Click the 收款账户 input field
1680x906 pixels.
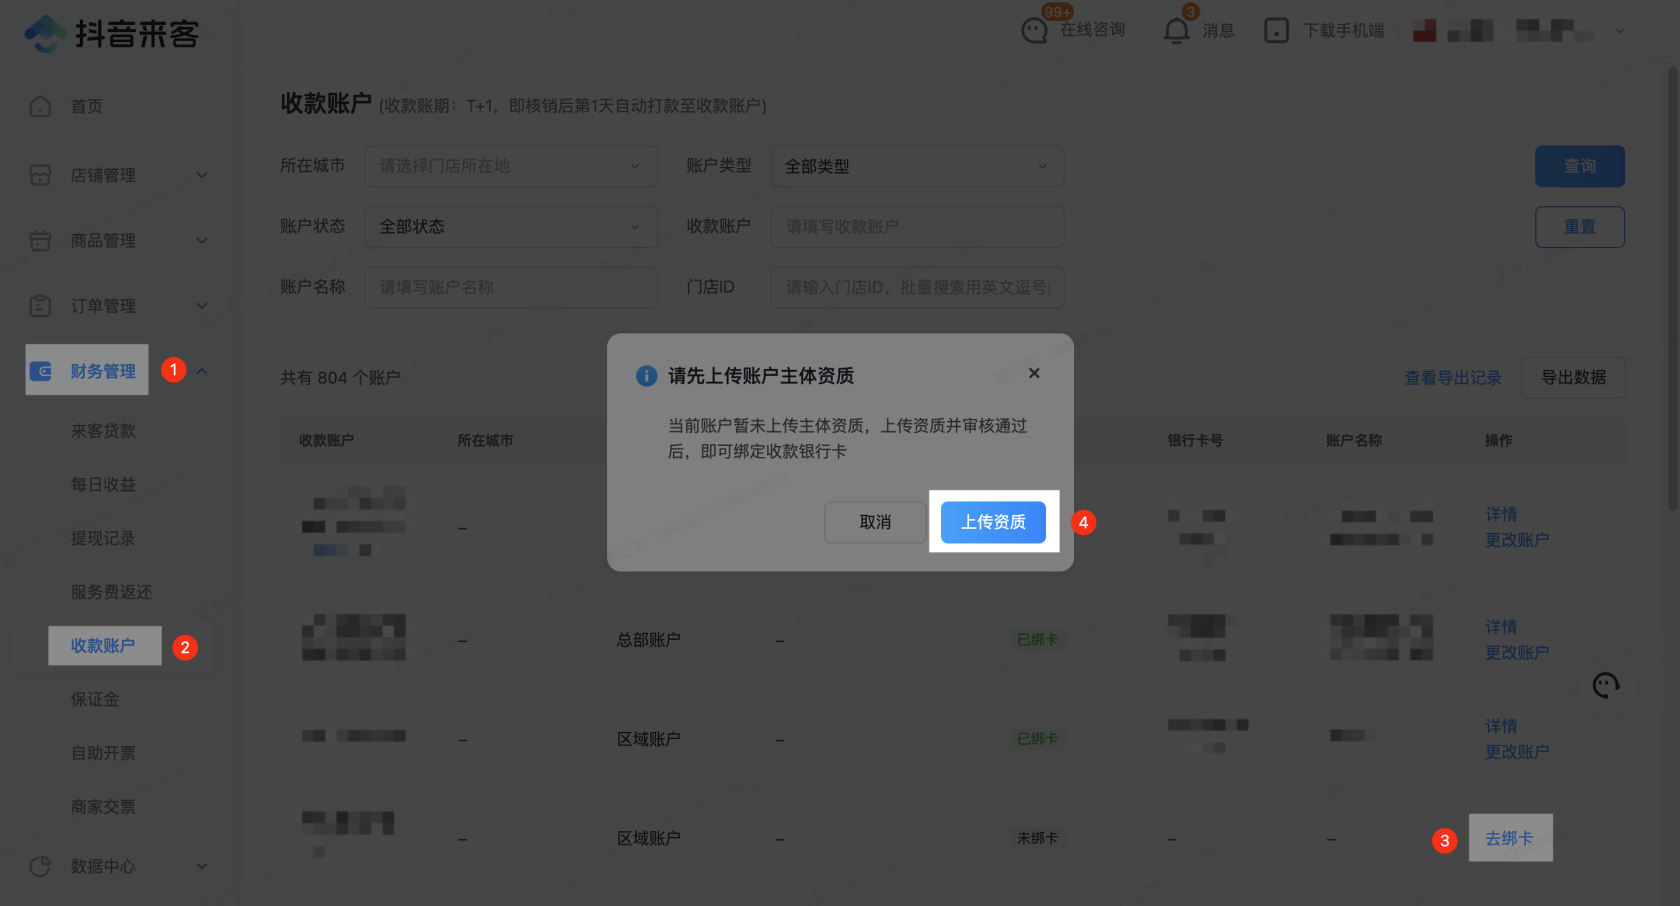pyautogui.click(x=916, y=227)
